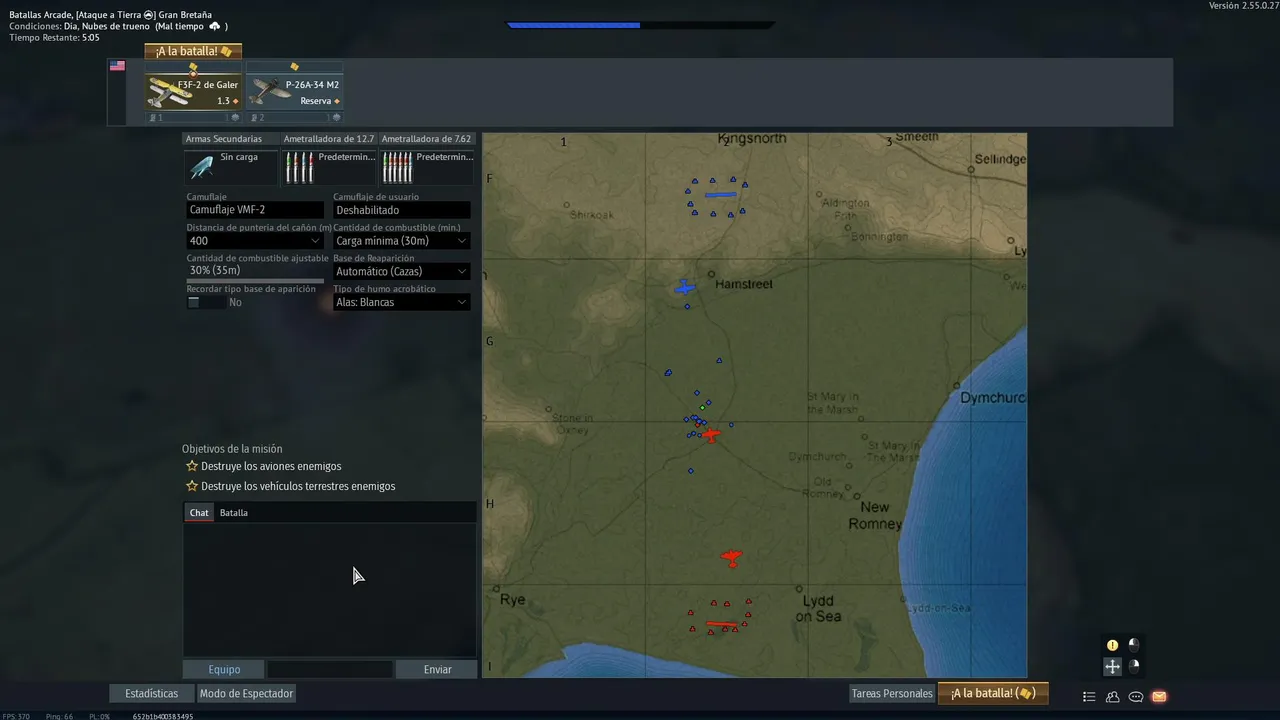Expand the Carga mínima (30m) fuel dropdown
This screenshot has height=720, width=1280.
pos(401,241)
